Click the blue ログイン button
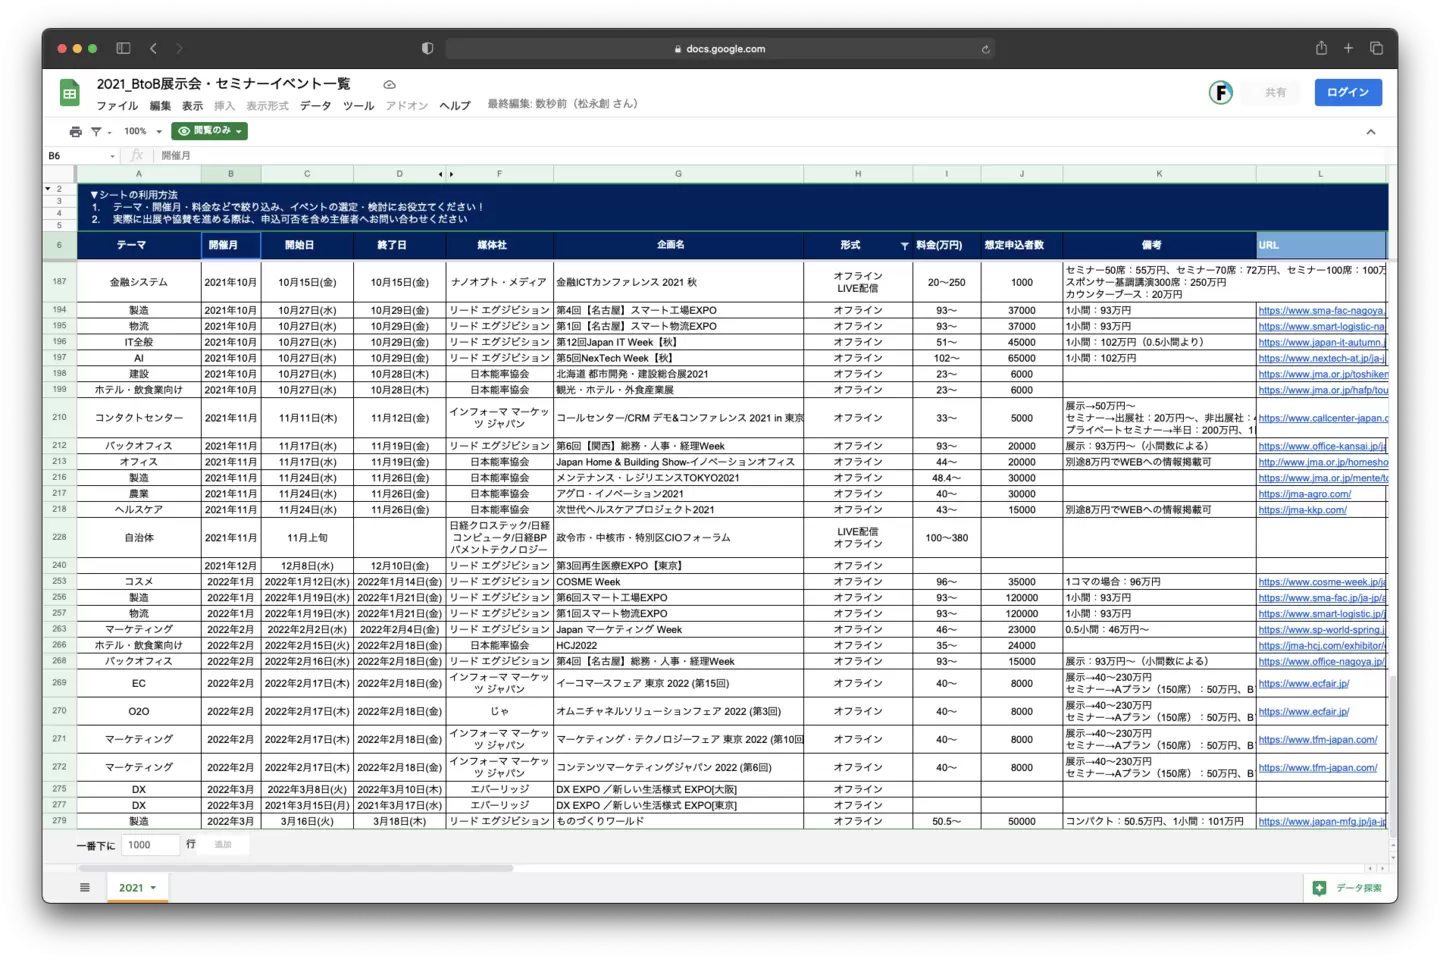The height and width of the screenshot is (959, 1440). tap(1348, 92)
